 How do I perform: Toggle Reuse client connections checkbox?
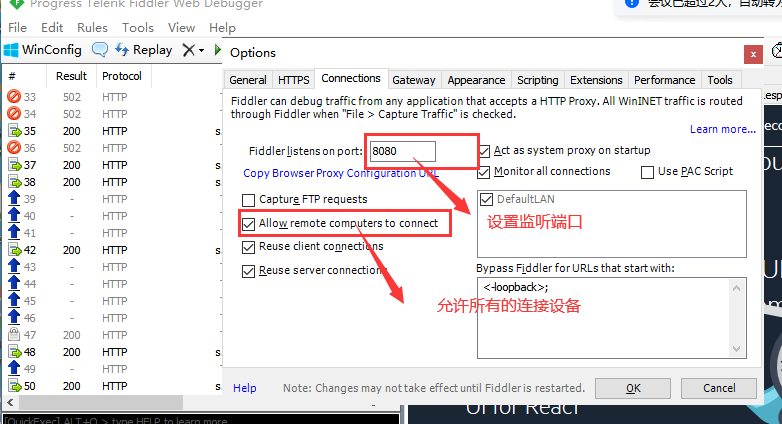click(x=248, y=247)
